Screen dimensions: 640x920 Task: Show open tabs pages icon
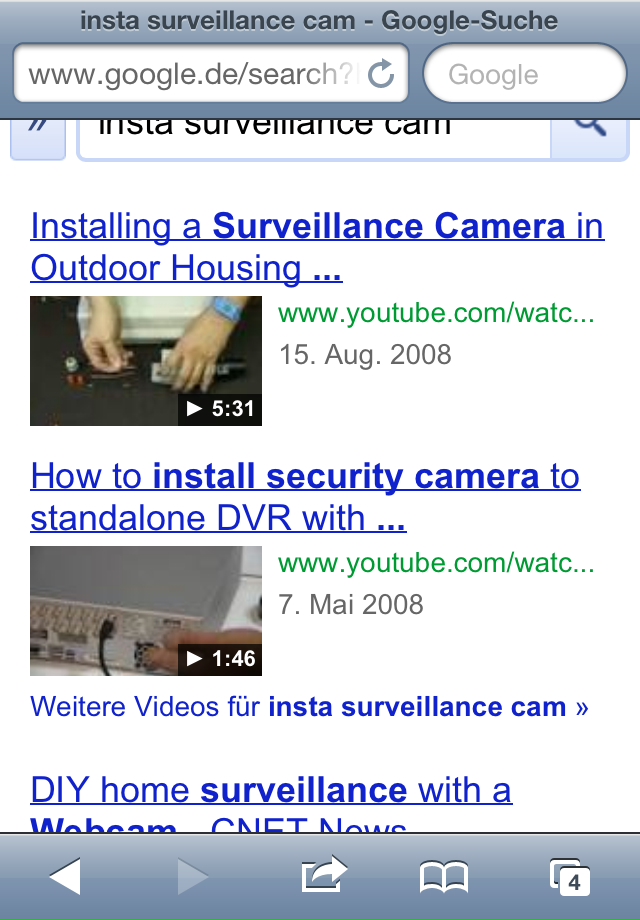click(570, 877)
